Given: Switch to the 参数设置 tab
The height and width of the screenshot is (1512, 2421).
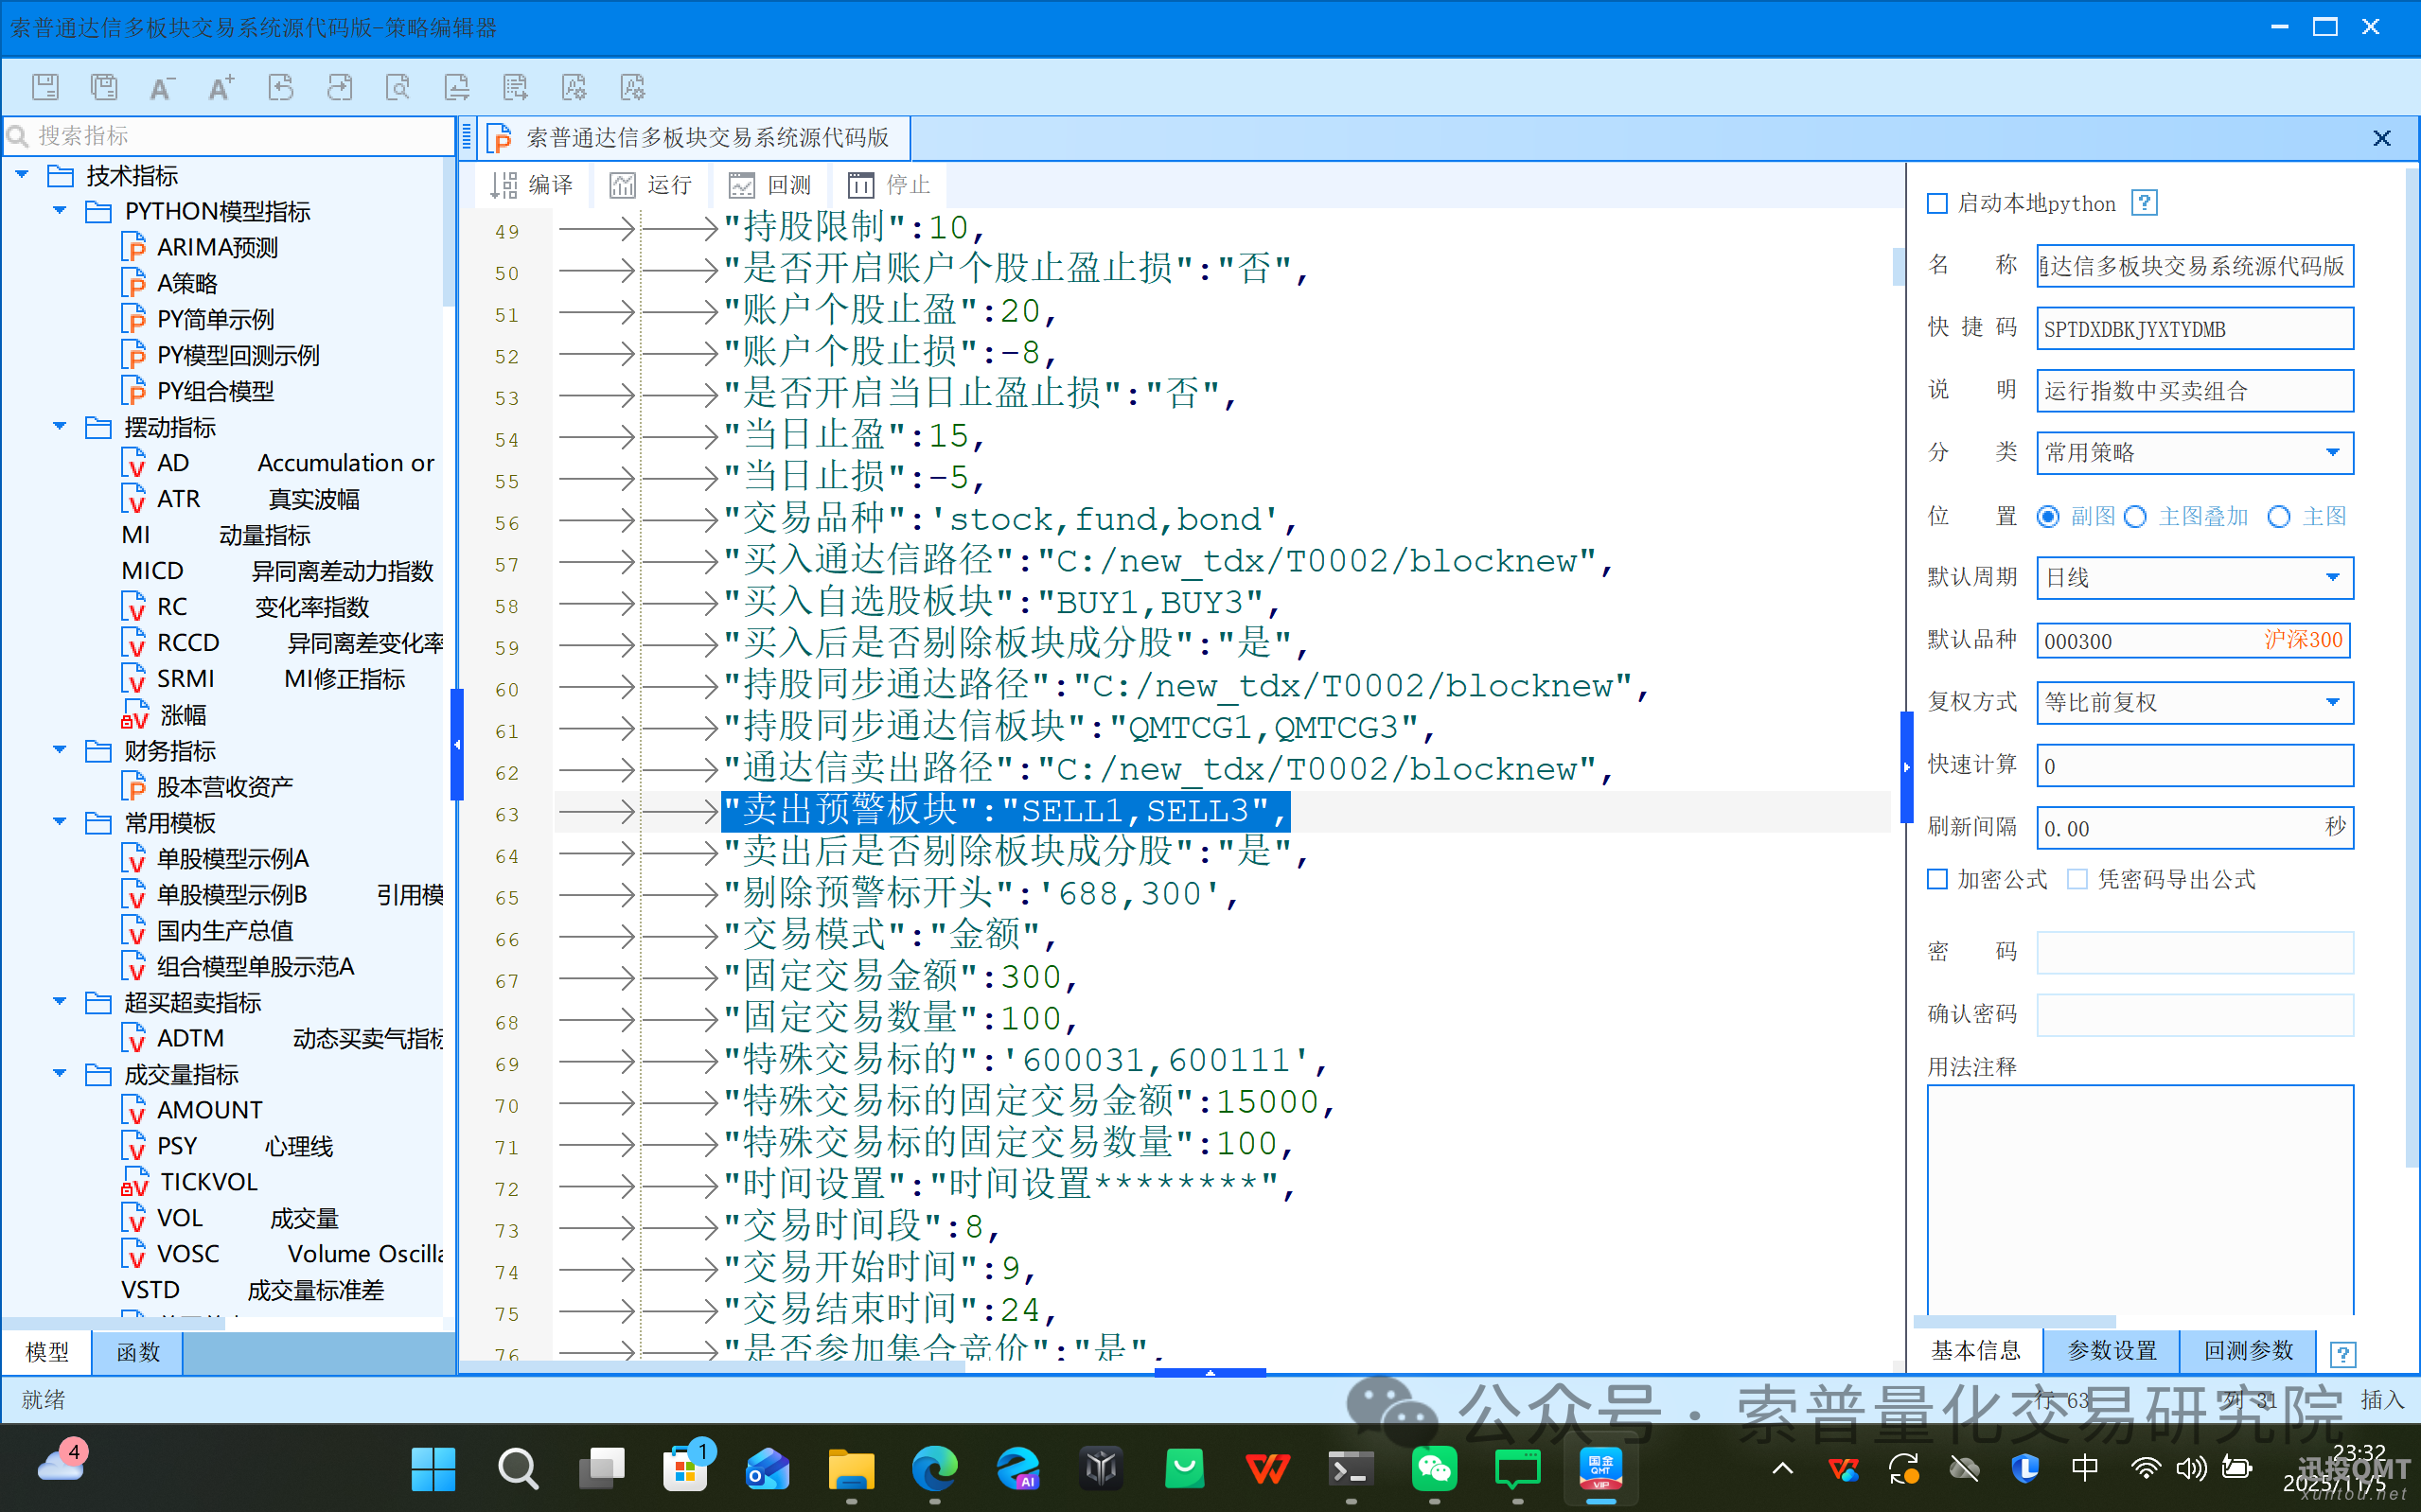Looking at the screenshot, I should coord(2111,1351).
